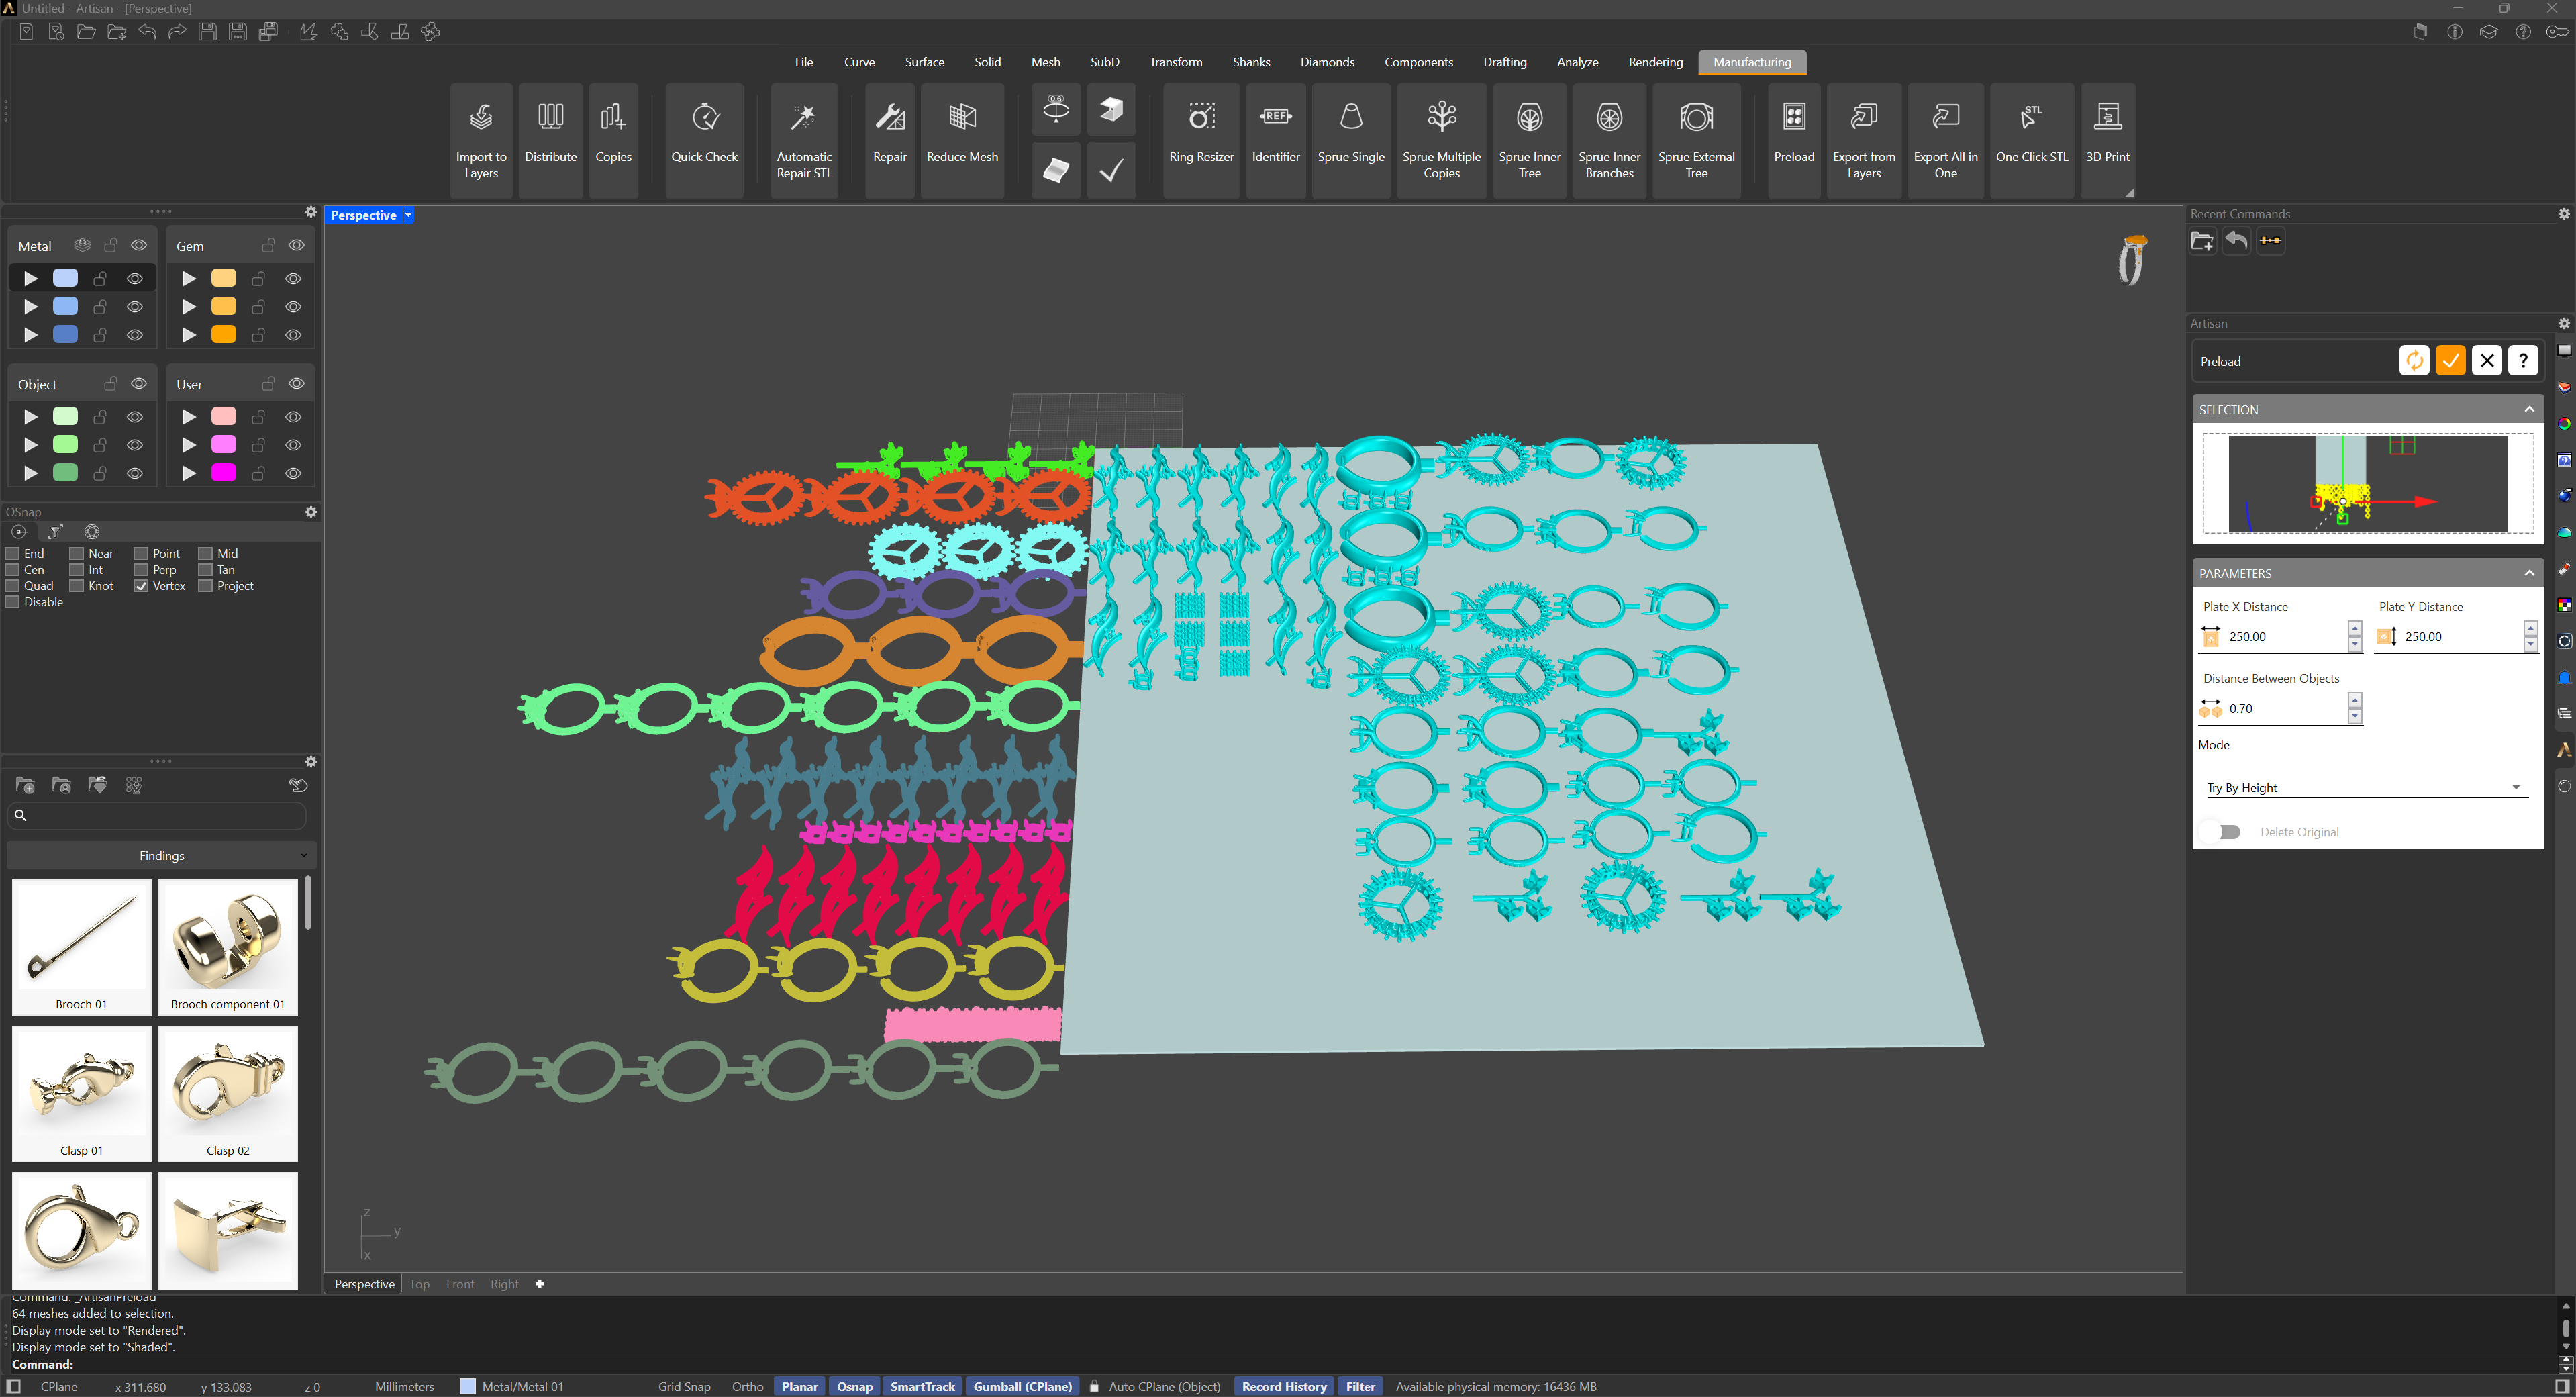
Task: Tick the Disable osnap checkbox
Action: (x=13, y=602)
